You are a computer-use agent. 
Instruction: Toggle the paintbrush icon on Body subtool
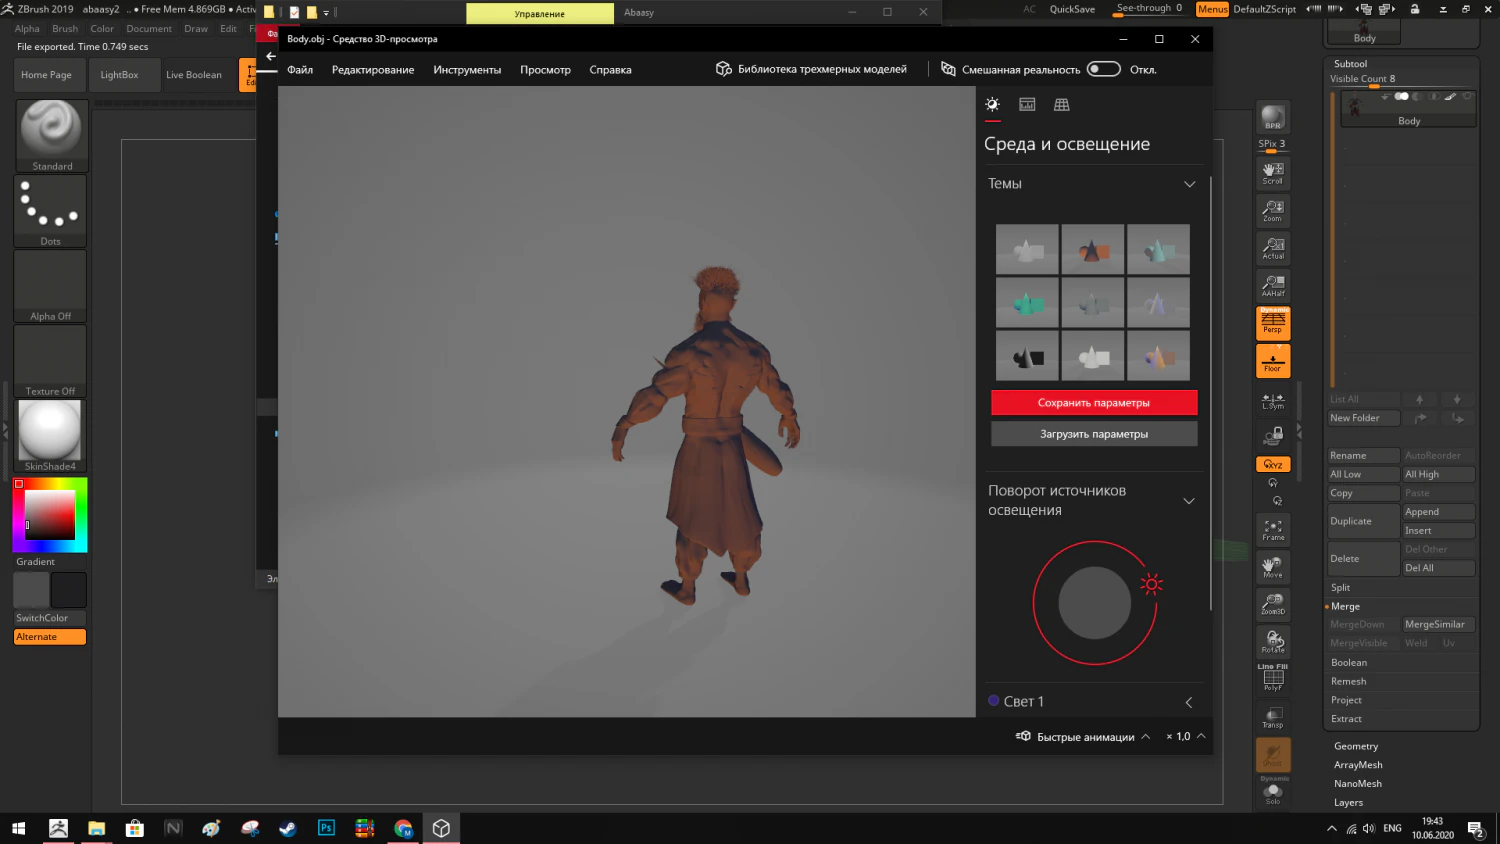pyautogui.click(x=1449, y=97)
